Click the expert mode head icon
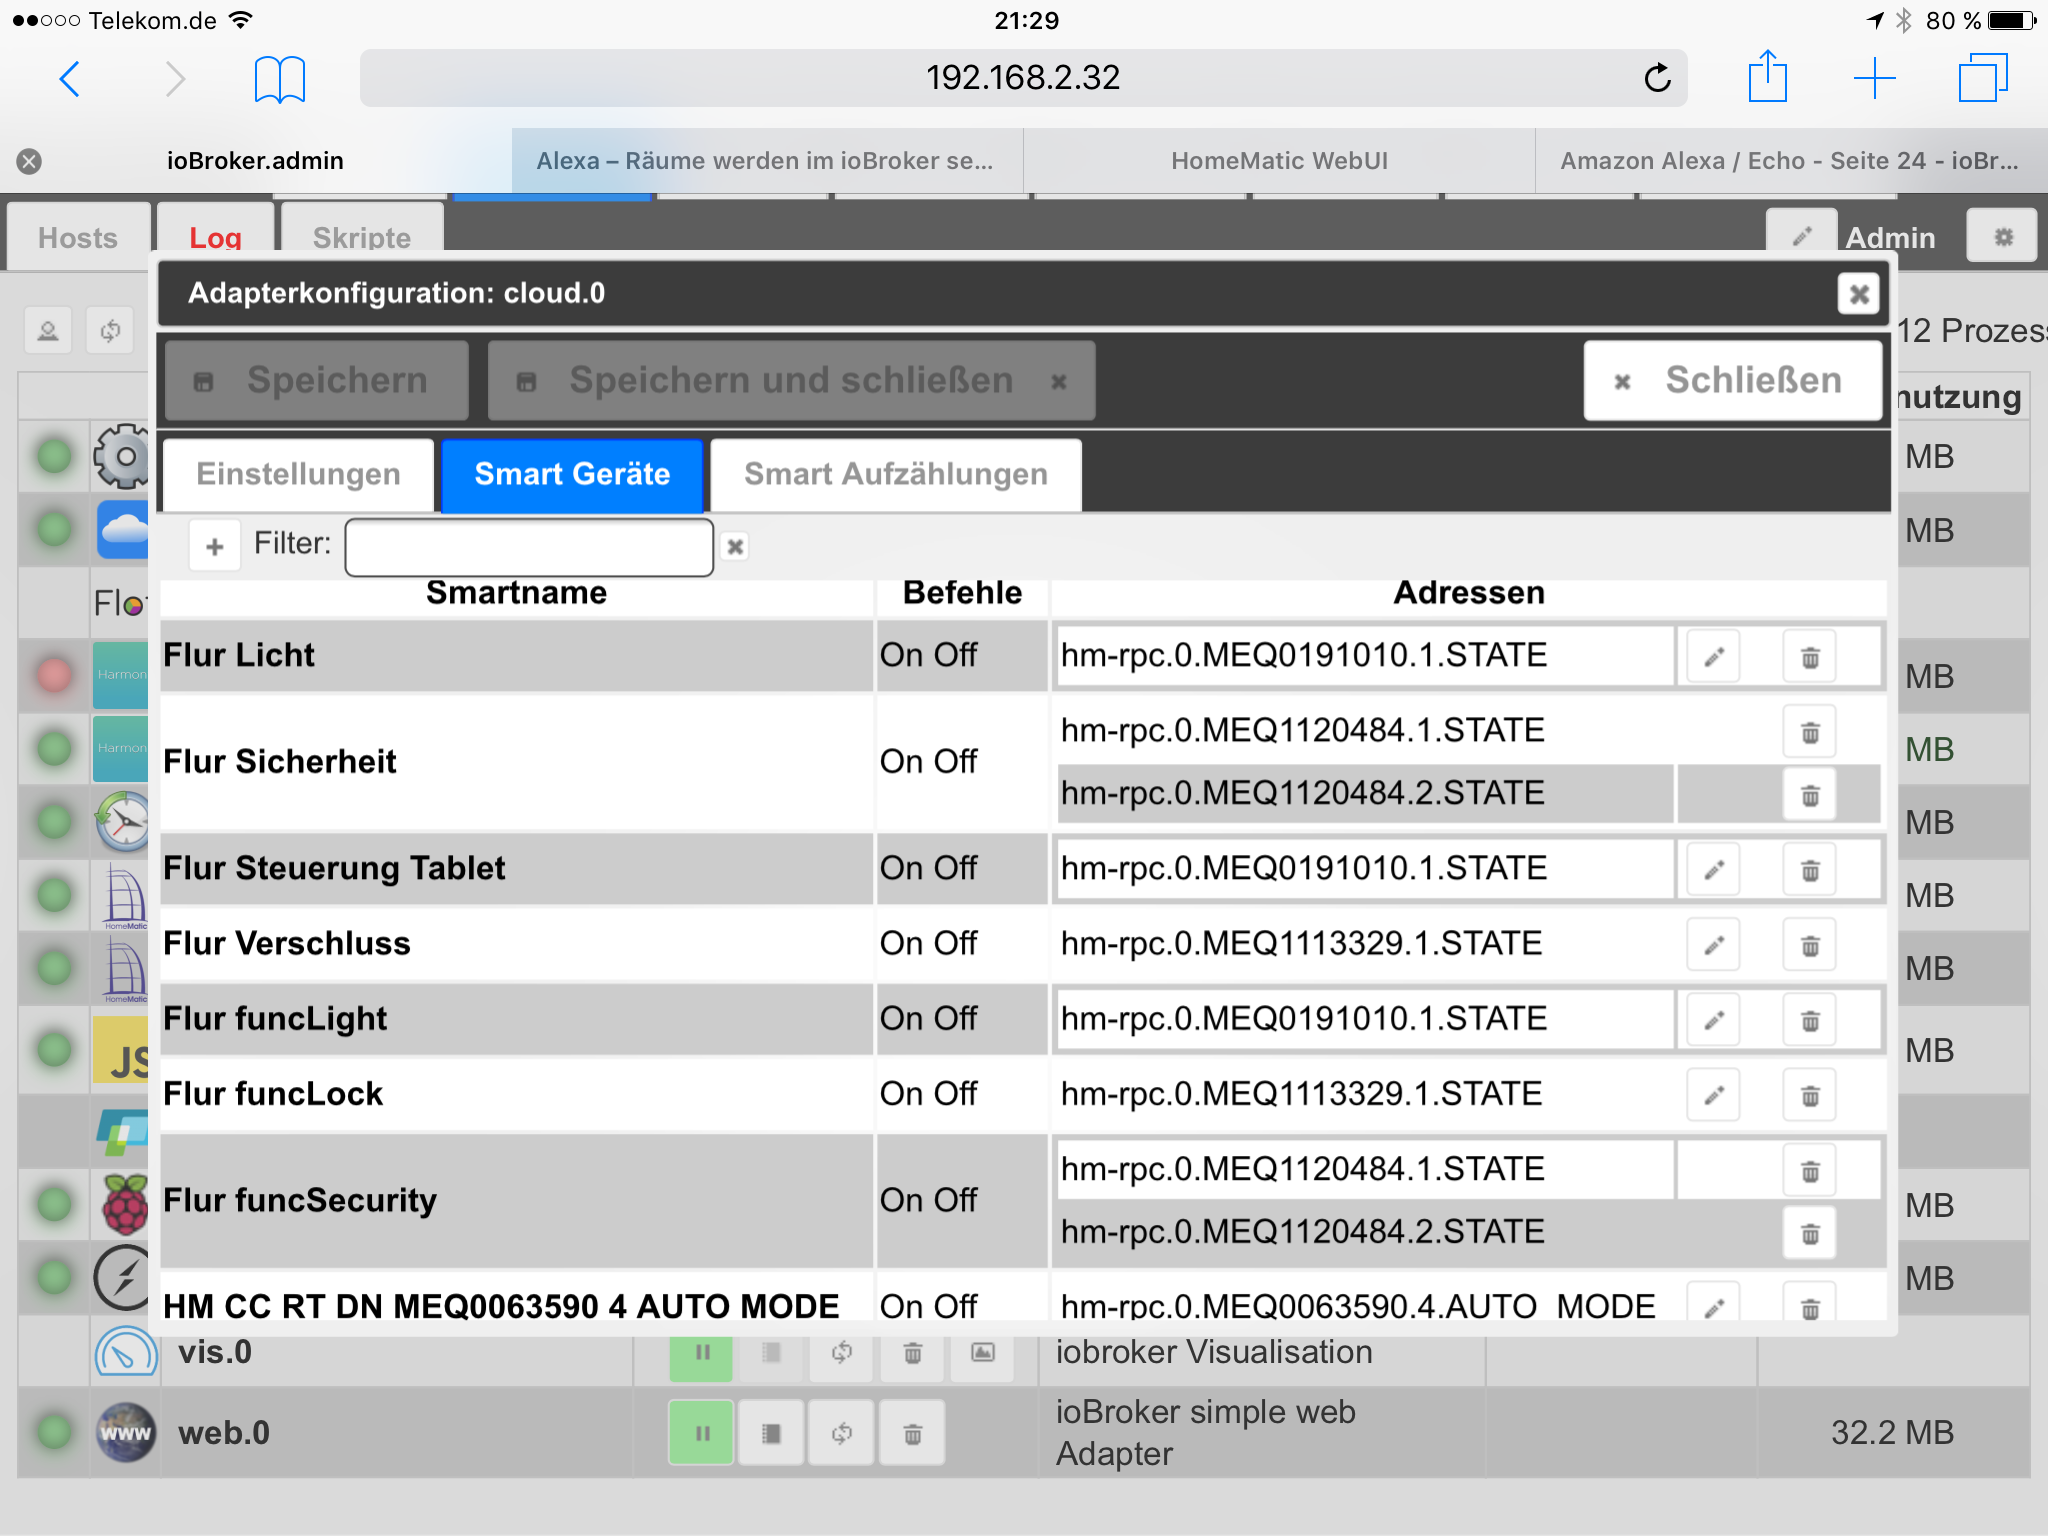 pyautogui.click(x=48, y=331)
